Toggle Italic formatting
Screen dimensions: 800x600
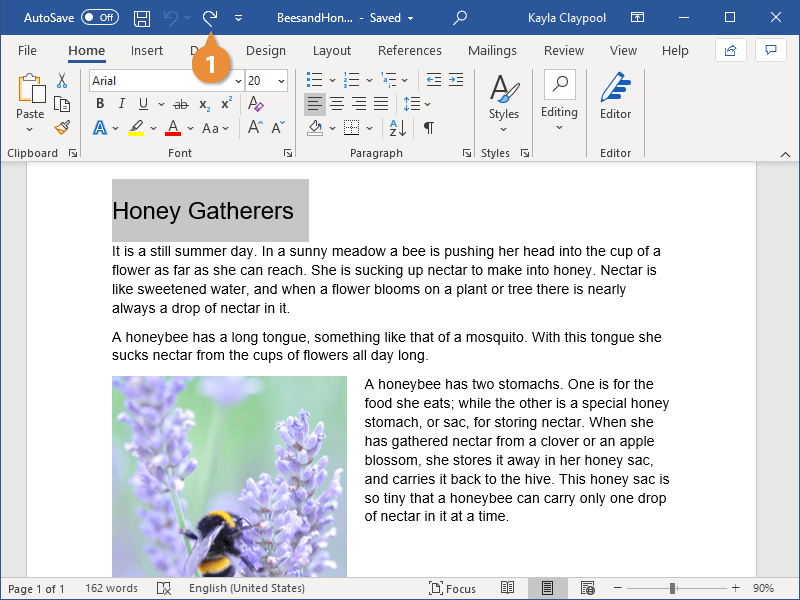(x=122, y=104)
